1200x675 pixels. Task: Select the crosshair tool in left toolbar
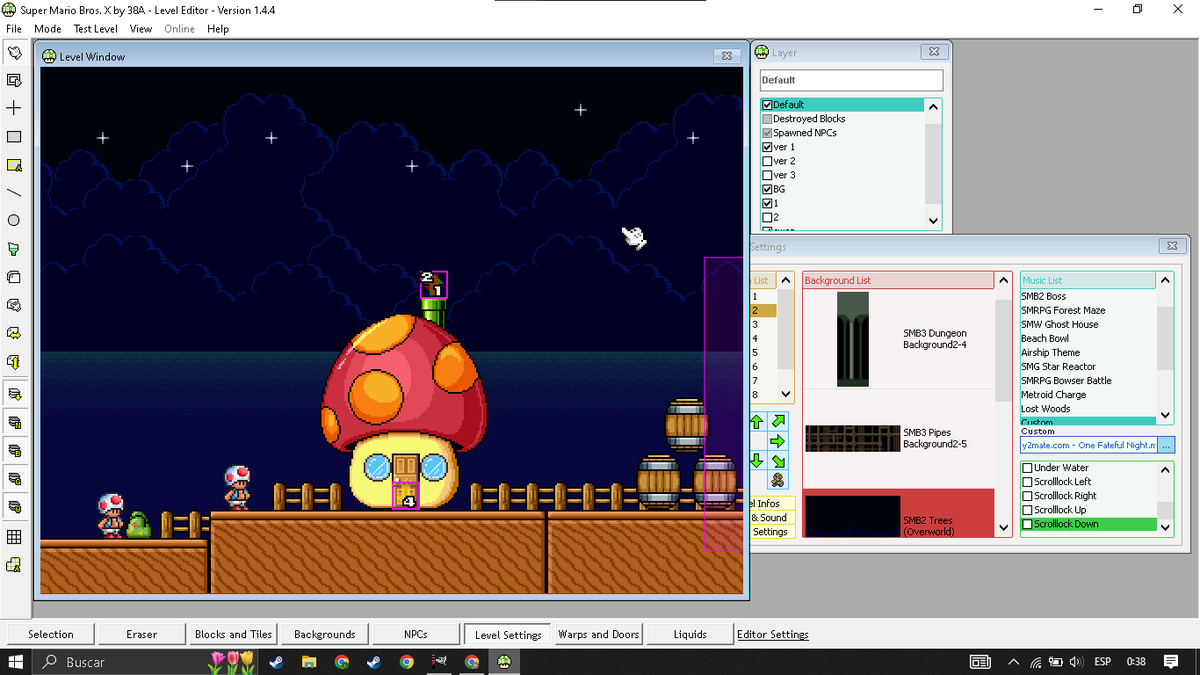[14, 108]
